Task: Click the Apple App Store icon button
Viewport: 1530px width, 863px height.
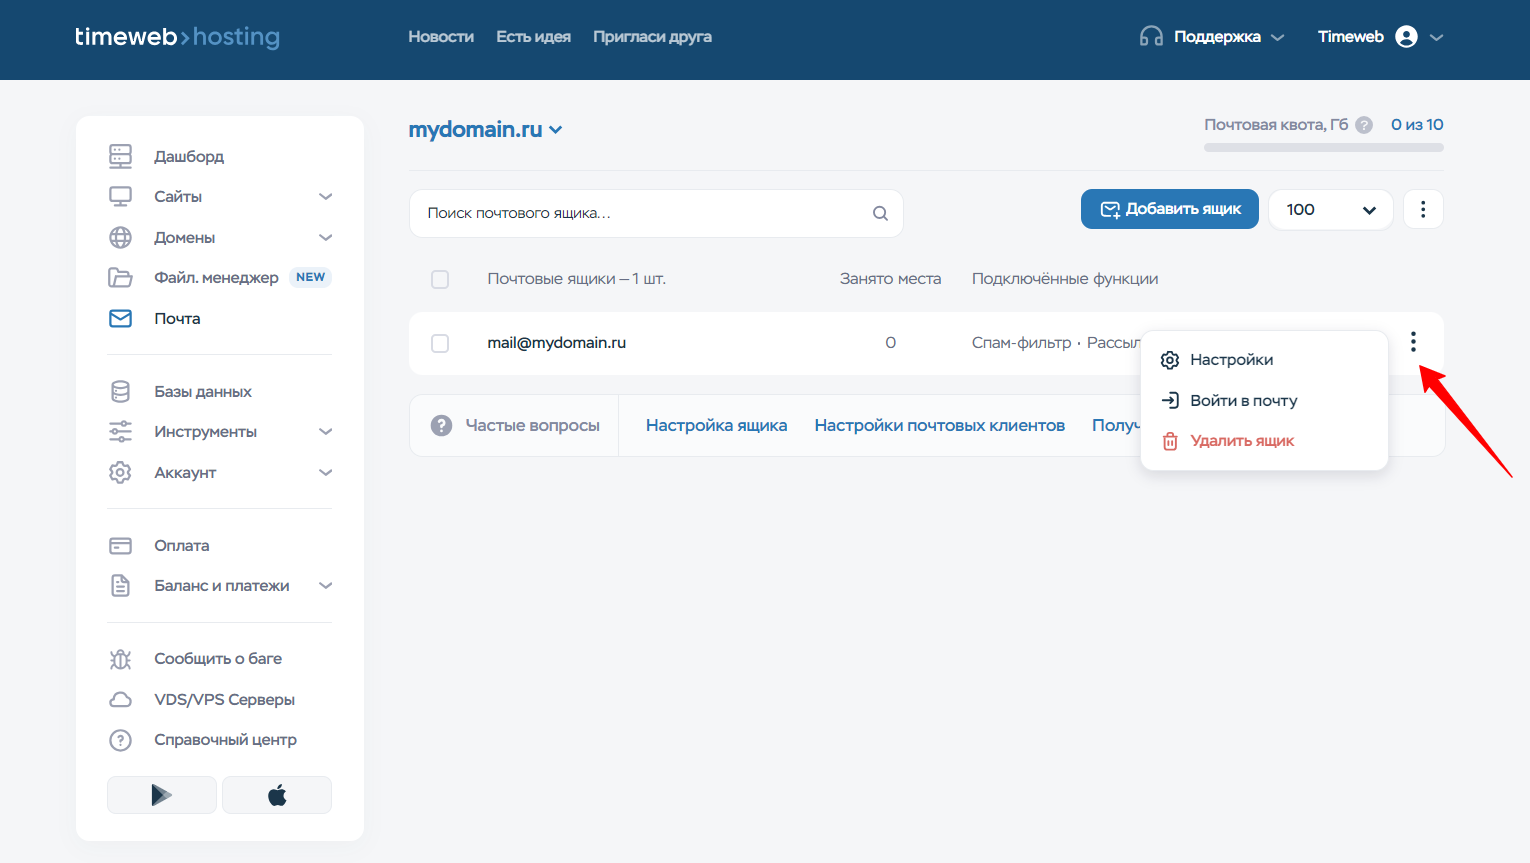Action: tap(277, 795)
